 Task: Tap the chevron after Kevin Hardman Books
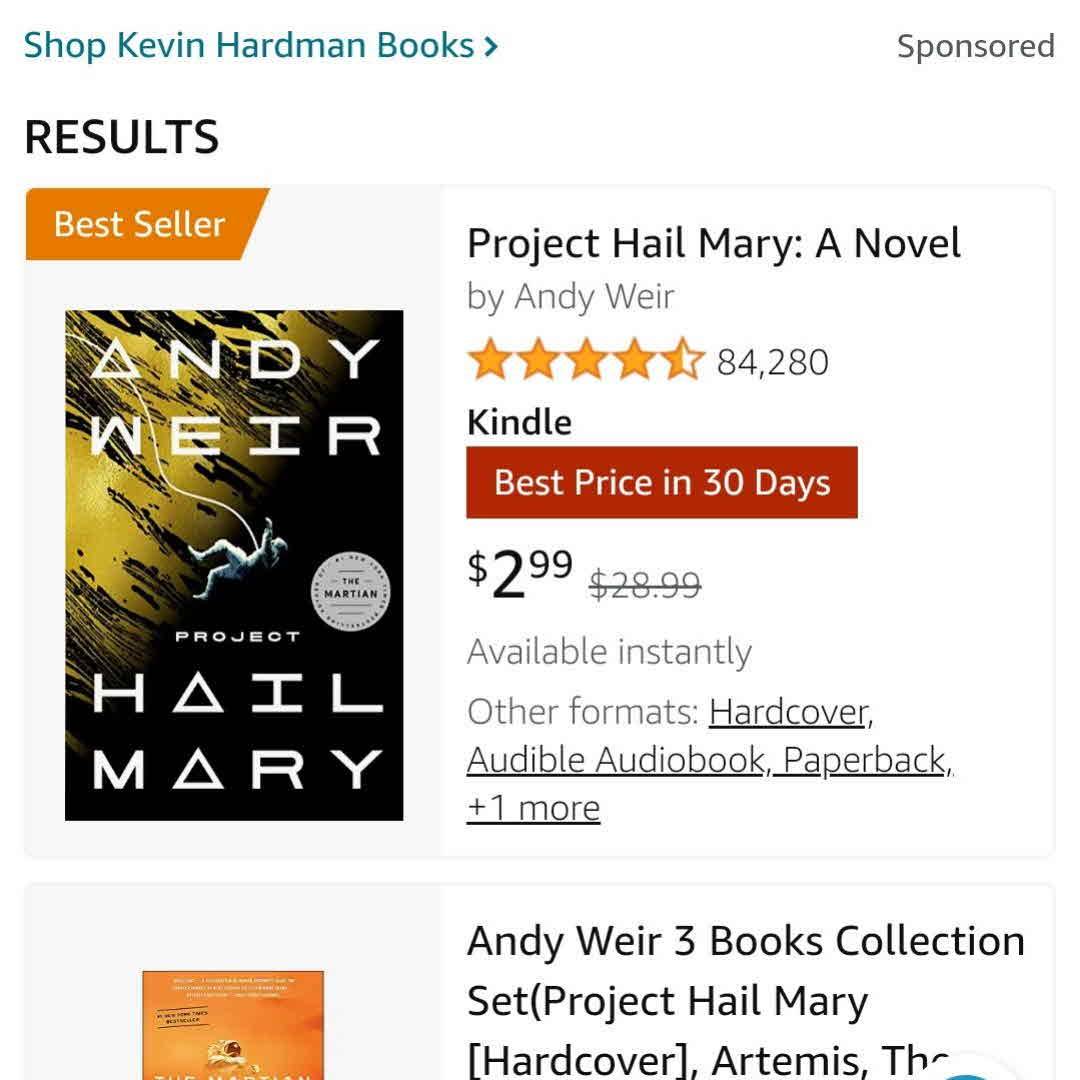click(491, 46)
